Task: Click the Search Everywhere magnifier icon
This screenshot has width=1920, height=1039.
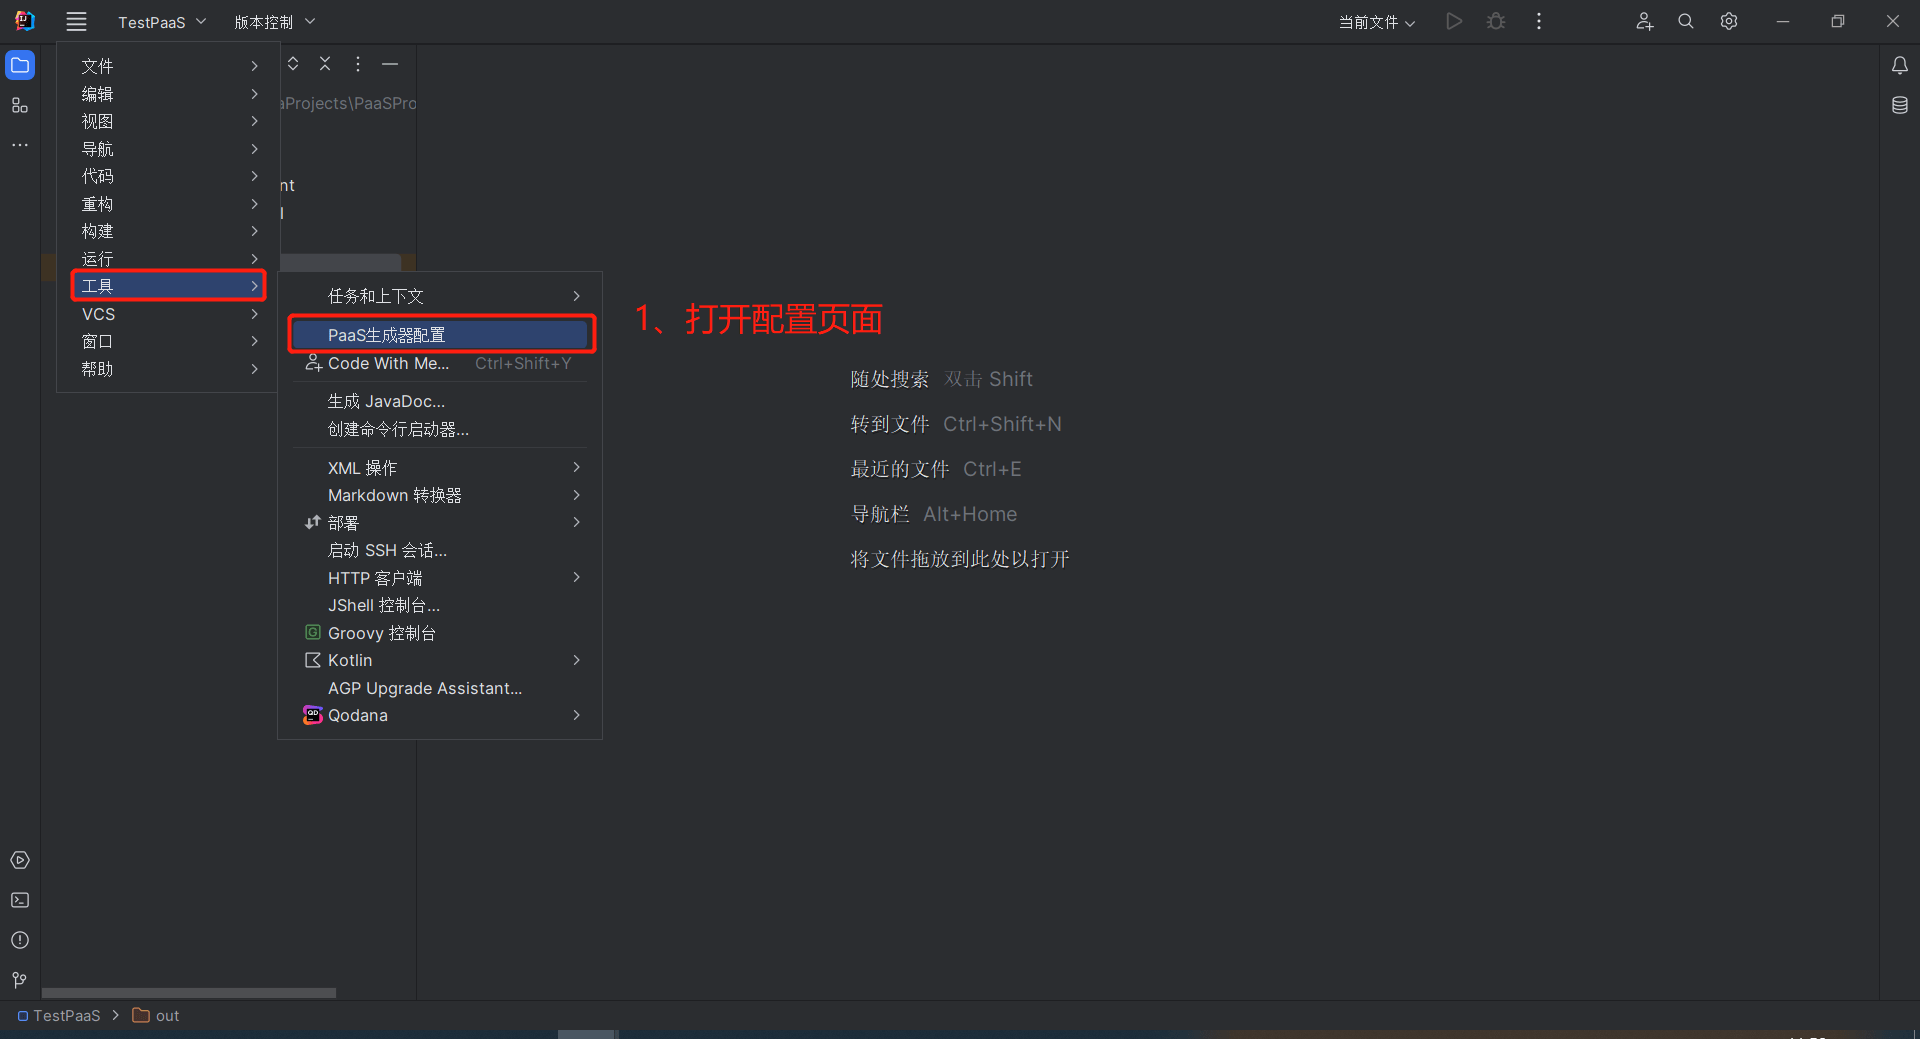Action: (1686, 21)
